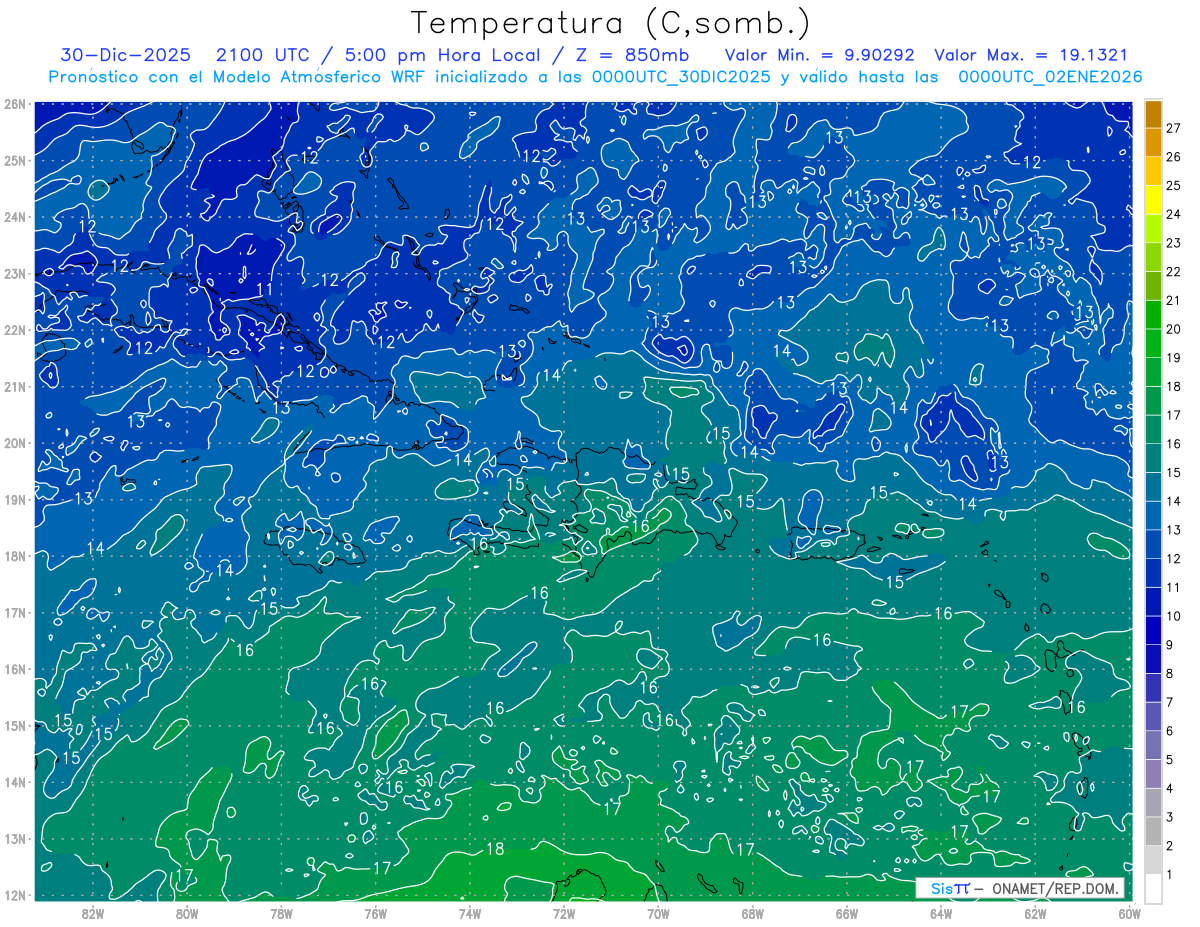Click the 66W longitude axis label
Viewport: 1200px width, 927px height.
(846, 914)
